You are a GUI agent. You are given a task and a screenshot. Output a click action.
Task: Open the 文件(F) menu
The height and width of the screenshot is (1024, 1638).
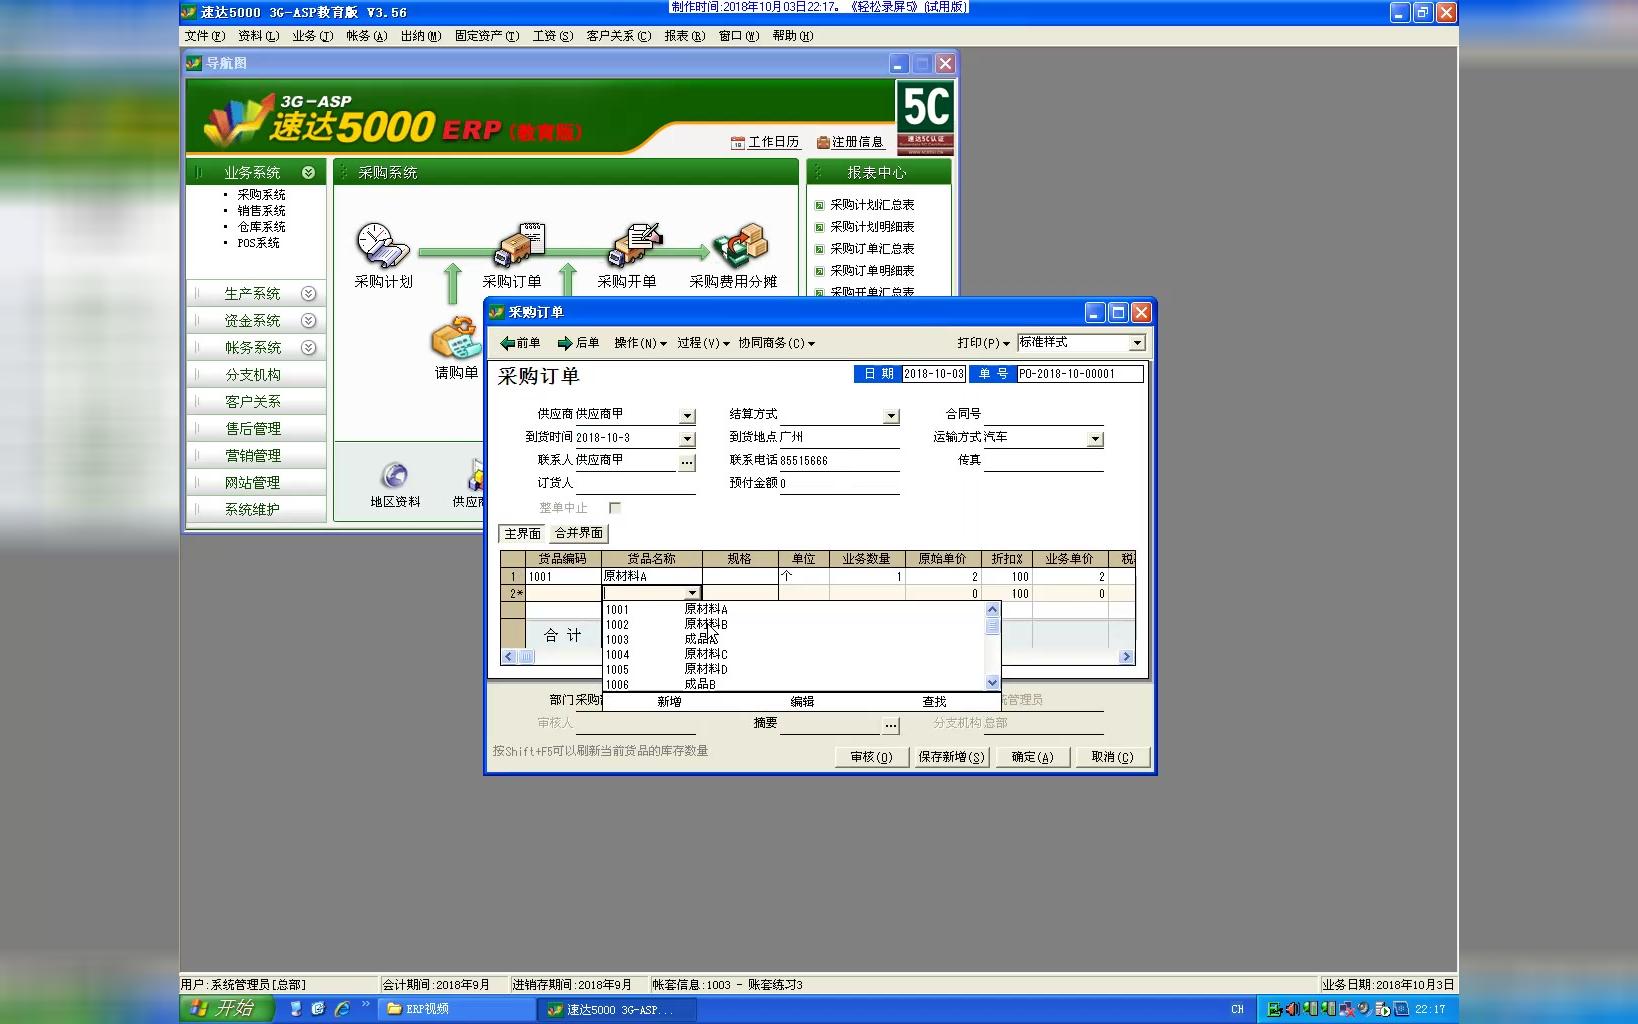pyautogui.click(x=205, y=36)
